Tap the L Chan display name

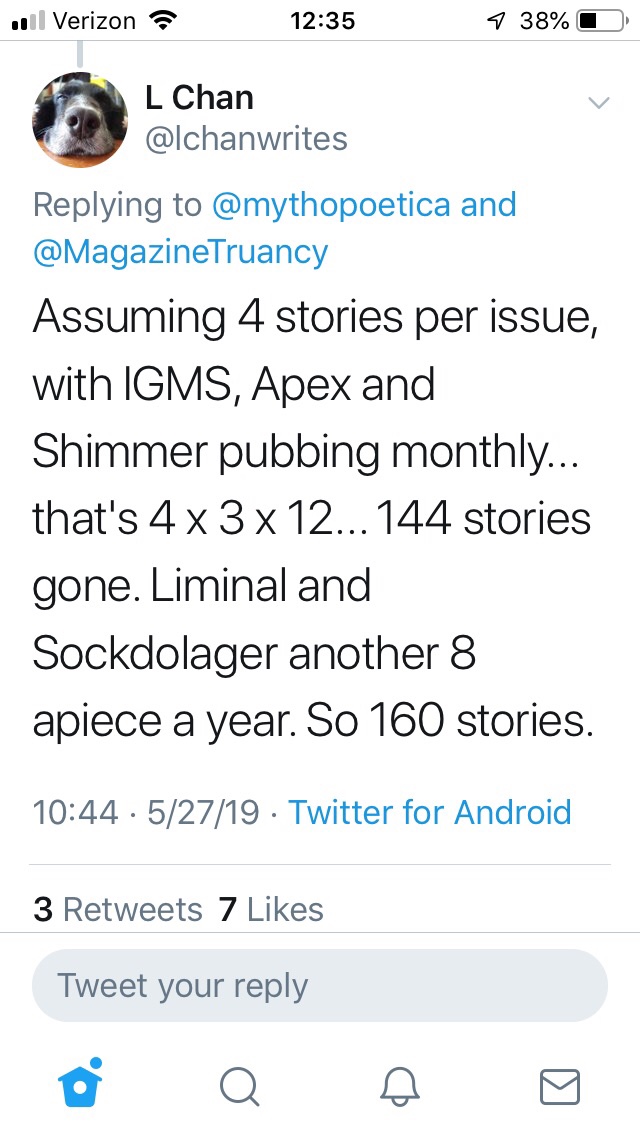[199, 97]
